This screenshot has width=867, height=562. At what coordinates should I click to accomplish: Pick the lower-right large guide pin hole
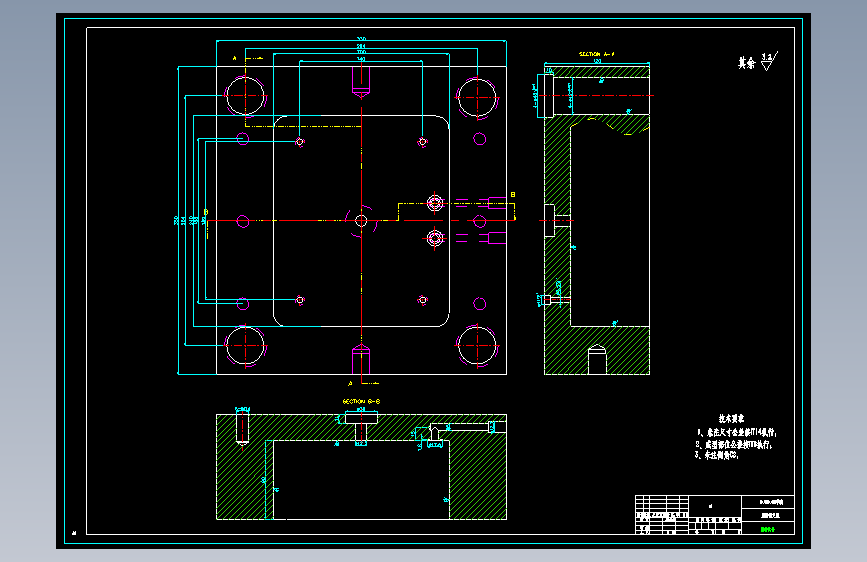pyautogui.click(x=477, y=346)
